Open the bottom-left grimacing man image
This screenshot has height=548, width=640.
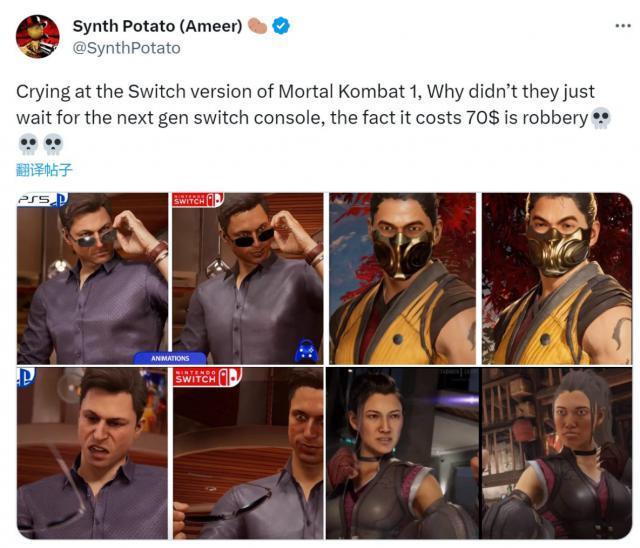tap(92, 453)
